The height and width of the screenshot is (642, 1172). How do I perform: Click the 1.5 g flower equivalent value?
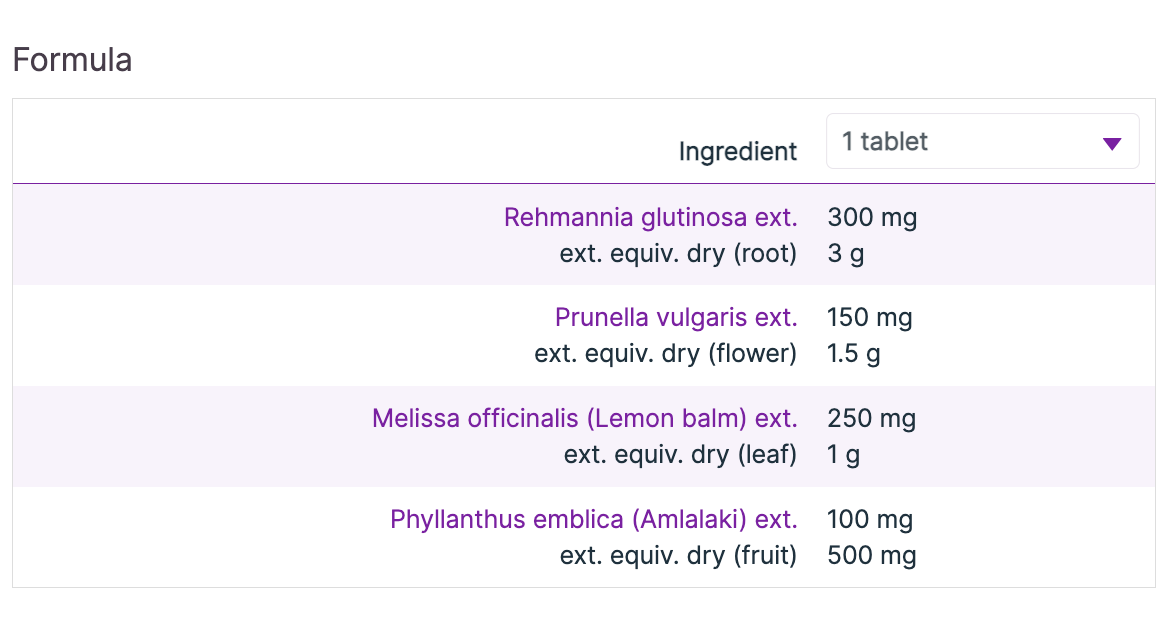pos(854,354)
